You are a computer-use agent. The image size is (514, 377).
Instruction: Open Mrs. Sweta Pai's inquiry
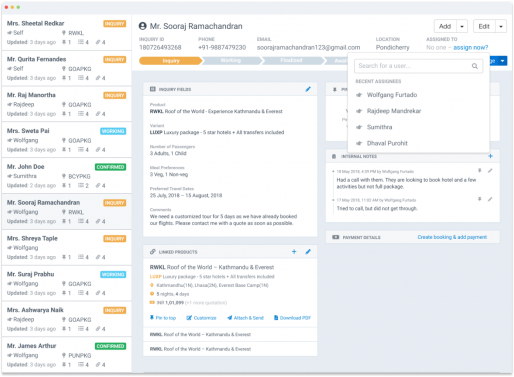(x=67, y=140)
